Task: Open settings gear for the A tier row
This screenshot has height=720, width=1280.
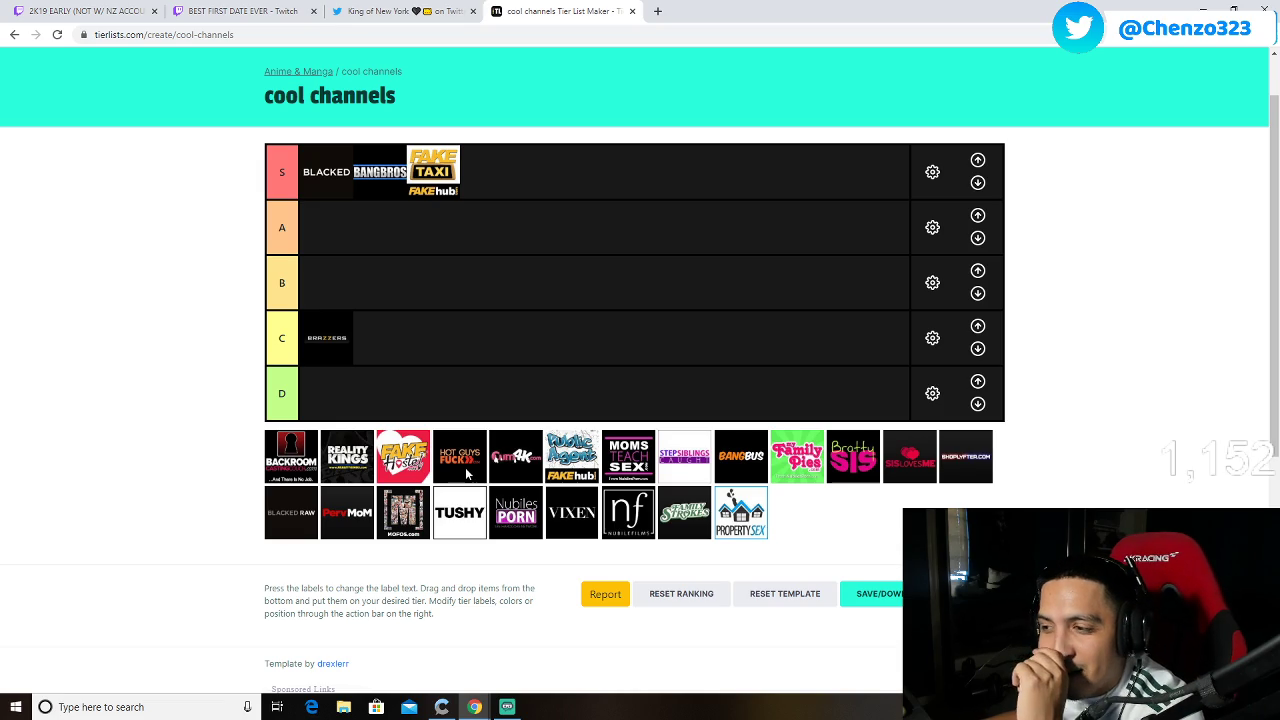Action: click(x=932, y=227)
